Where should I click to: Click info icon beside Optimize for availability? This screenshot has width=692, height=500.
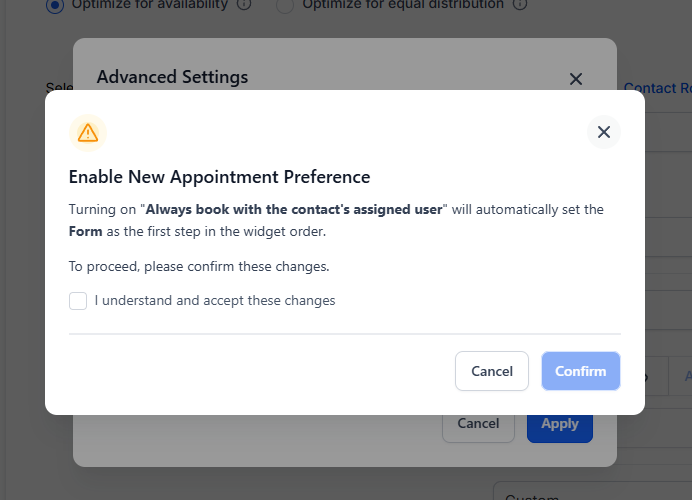pos(243,4)
